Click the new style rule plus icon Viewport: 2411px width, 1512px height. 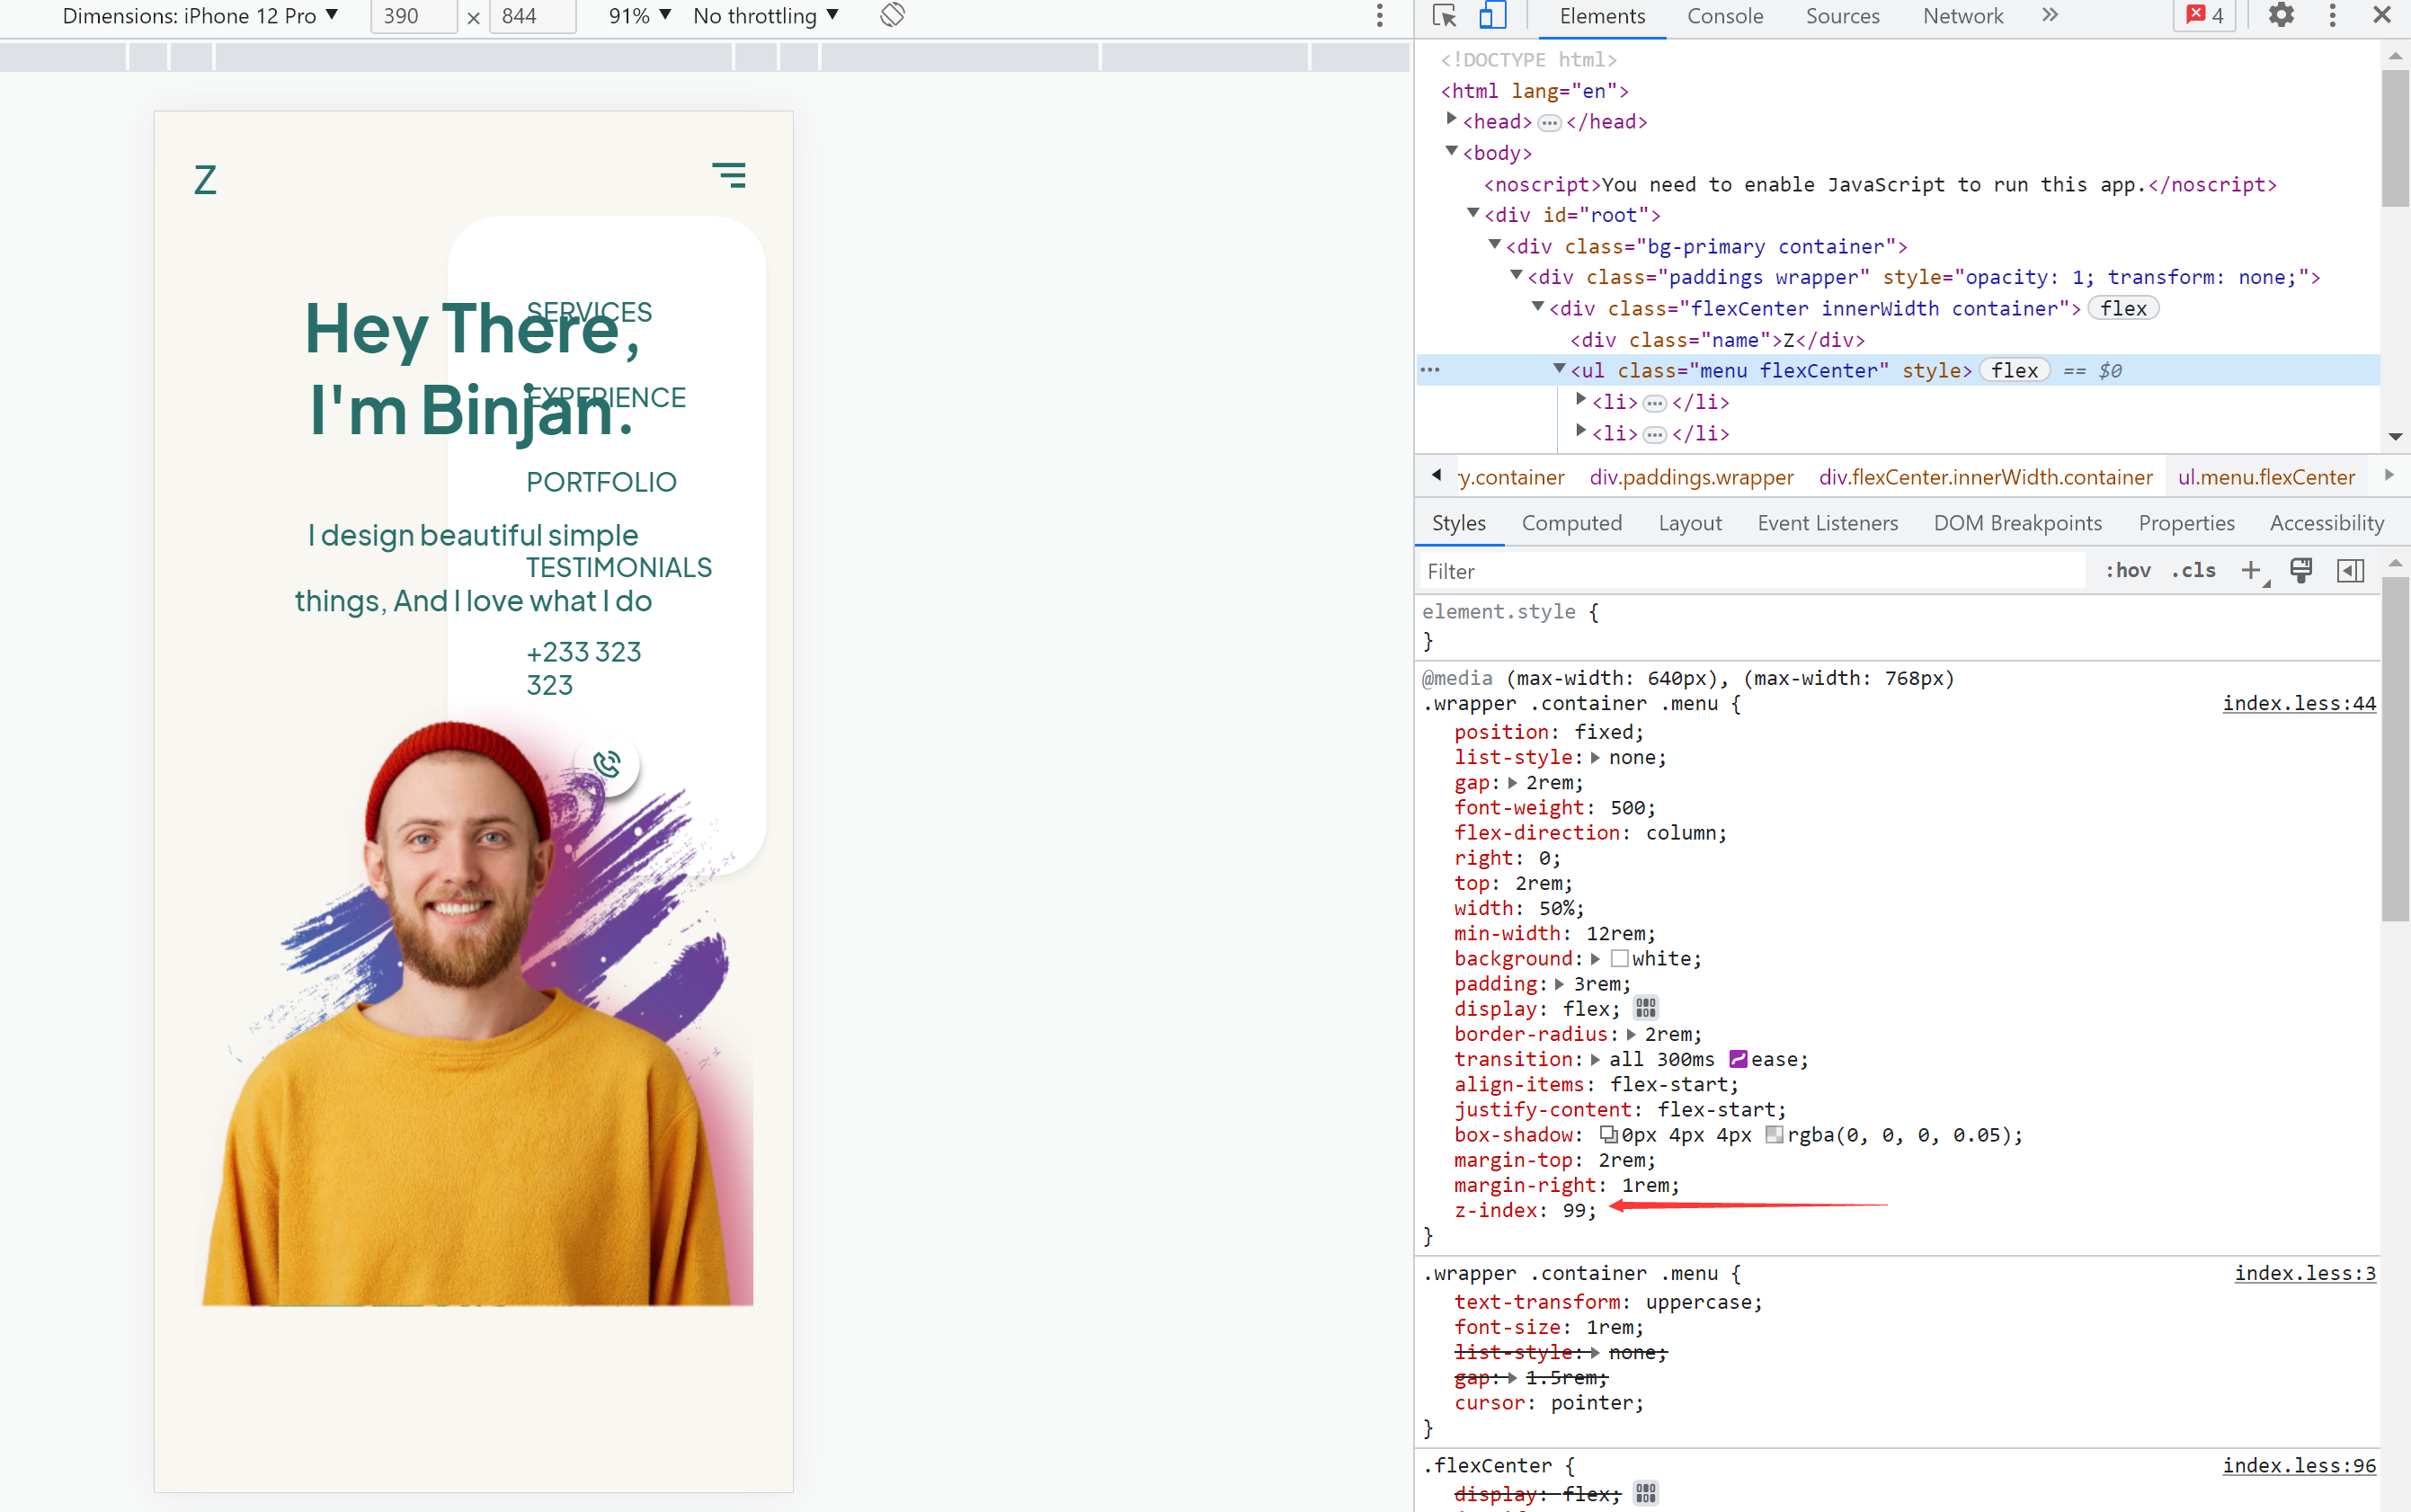(2250, 570)
